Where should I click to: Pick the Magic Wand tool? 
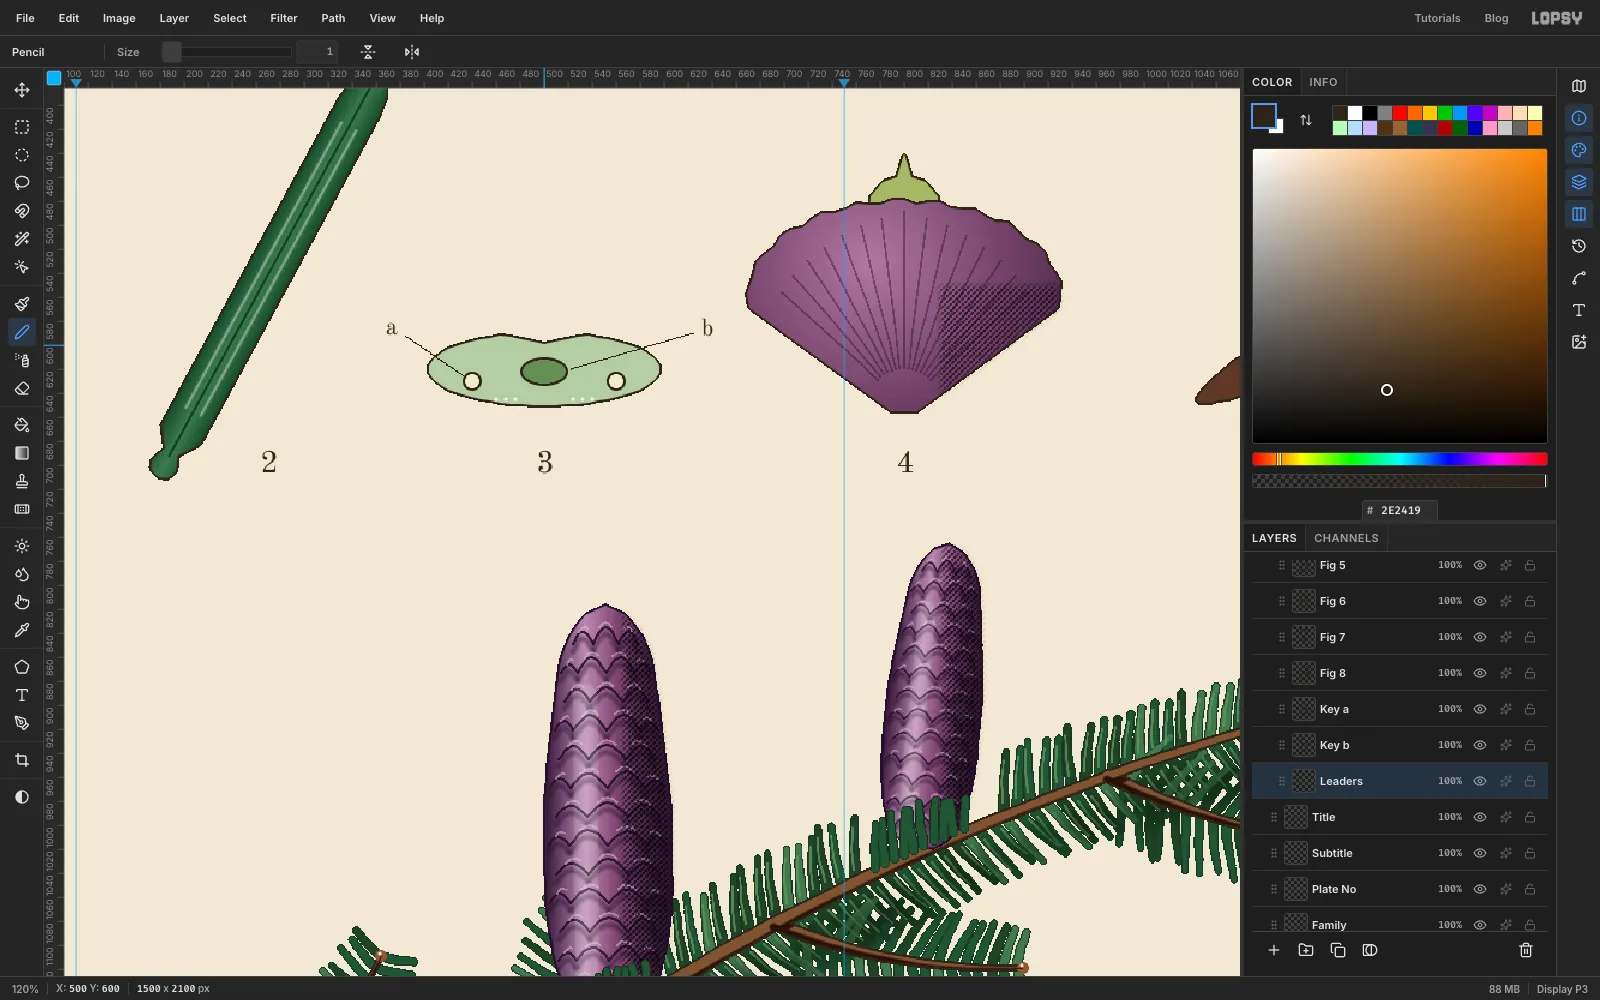(x=22, y=239)
